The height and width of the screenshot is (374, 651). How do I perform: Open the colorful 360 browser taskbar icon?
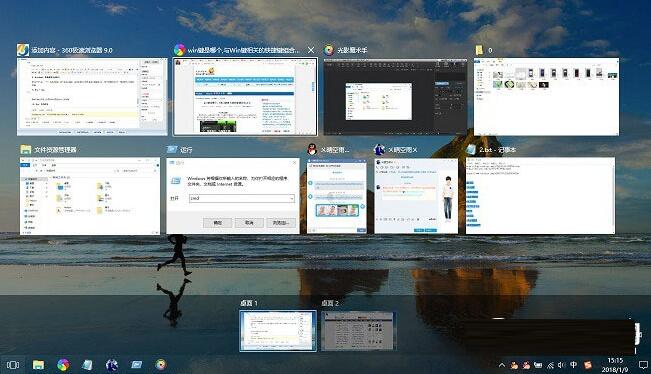tap(63, 365)
